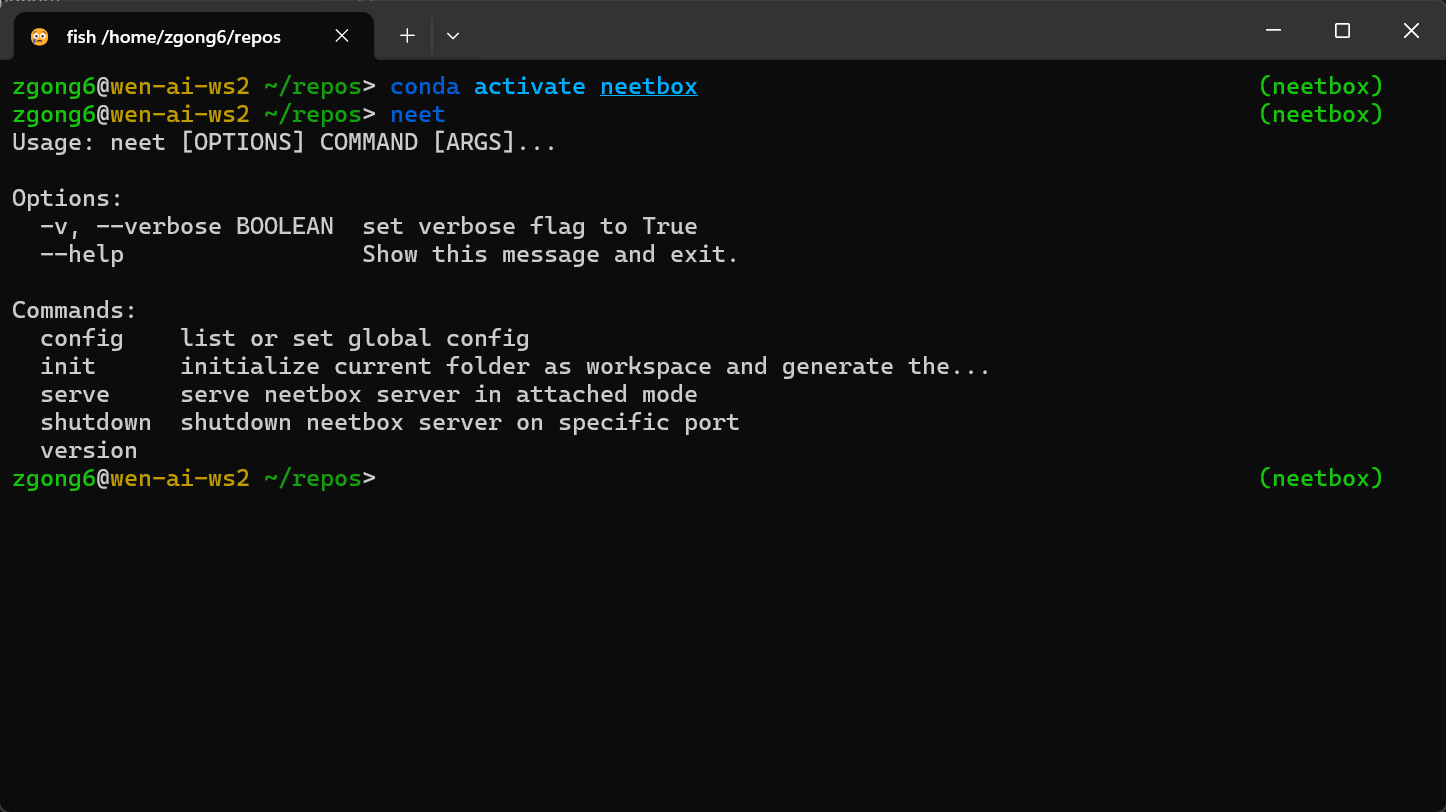The image size is (1446, 812).
Task: Click the shutdown command name
Action: 96,423
